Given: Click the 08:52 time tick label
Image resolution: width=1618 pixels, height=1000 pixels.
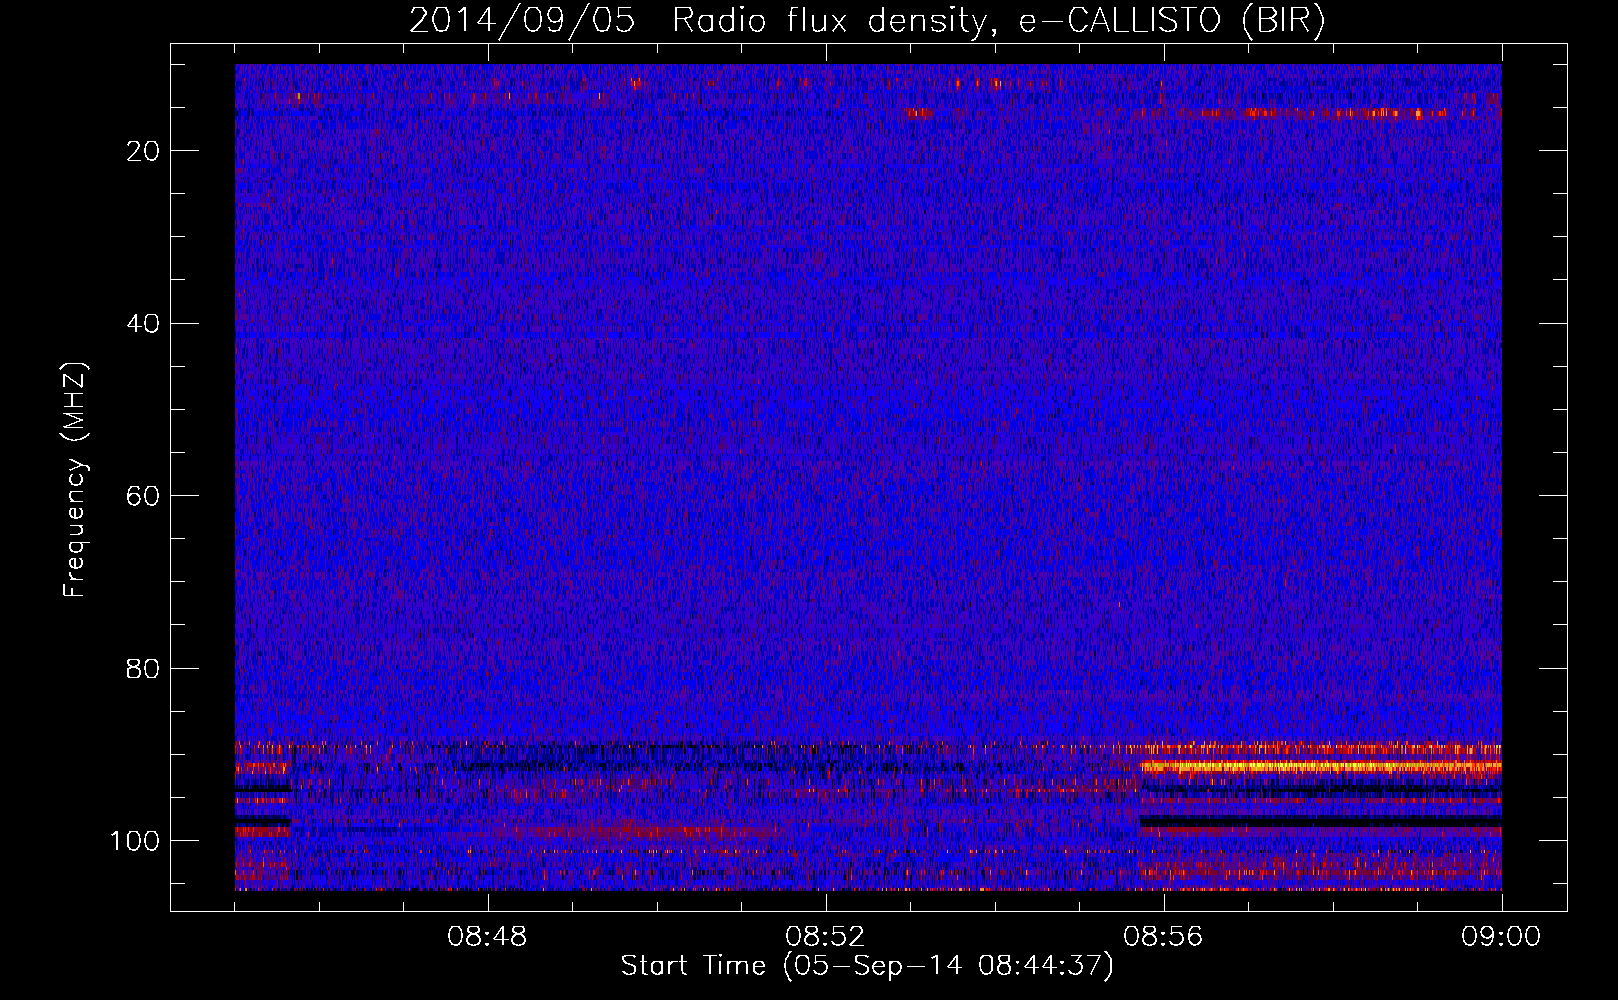Looking at the screenshot, I should coord(825,937).
